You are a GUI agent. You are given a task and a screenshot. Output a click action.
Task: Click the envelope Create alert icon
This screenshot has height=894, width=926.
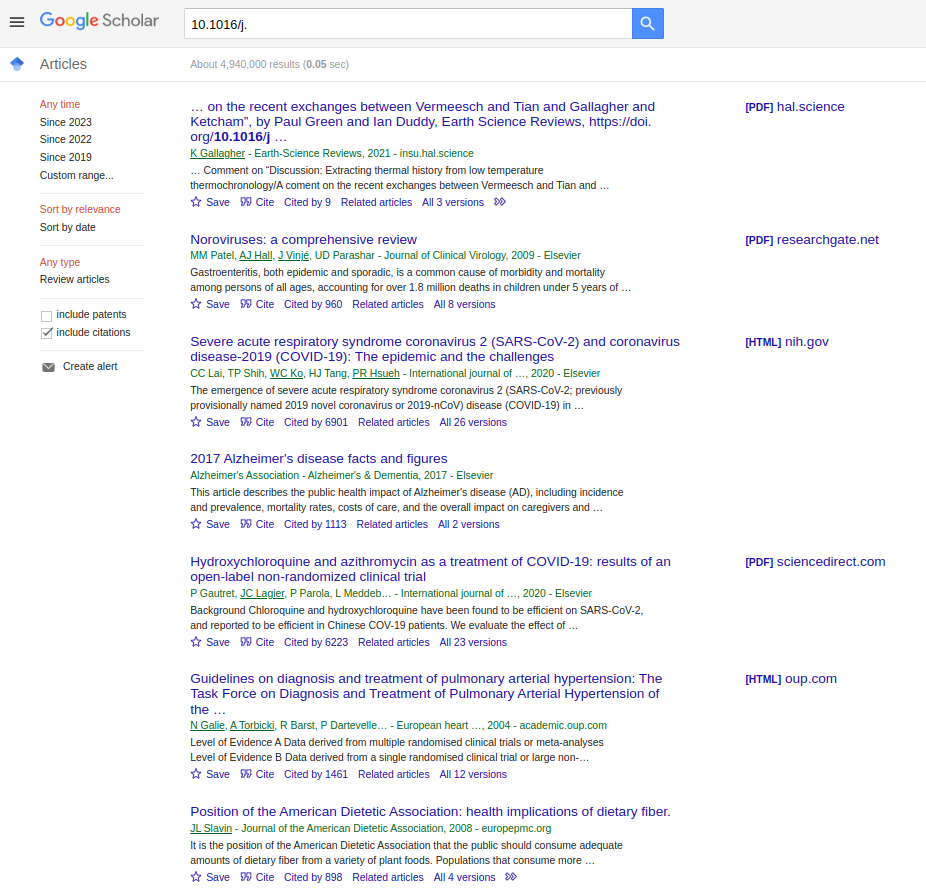[48, 367]
